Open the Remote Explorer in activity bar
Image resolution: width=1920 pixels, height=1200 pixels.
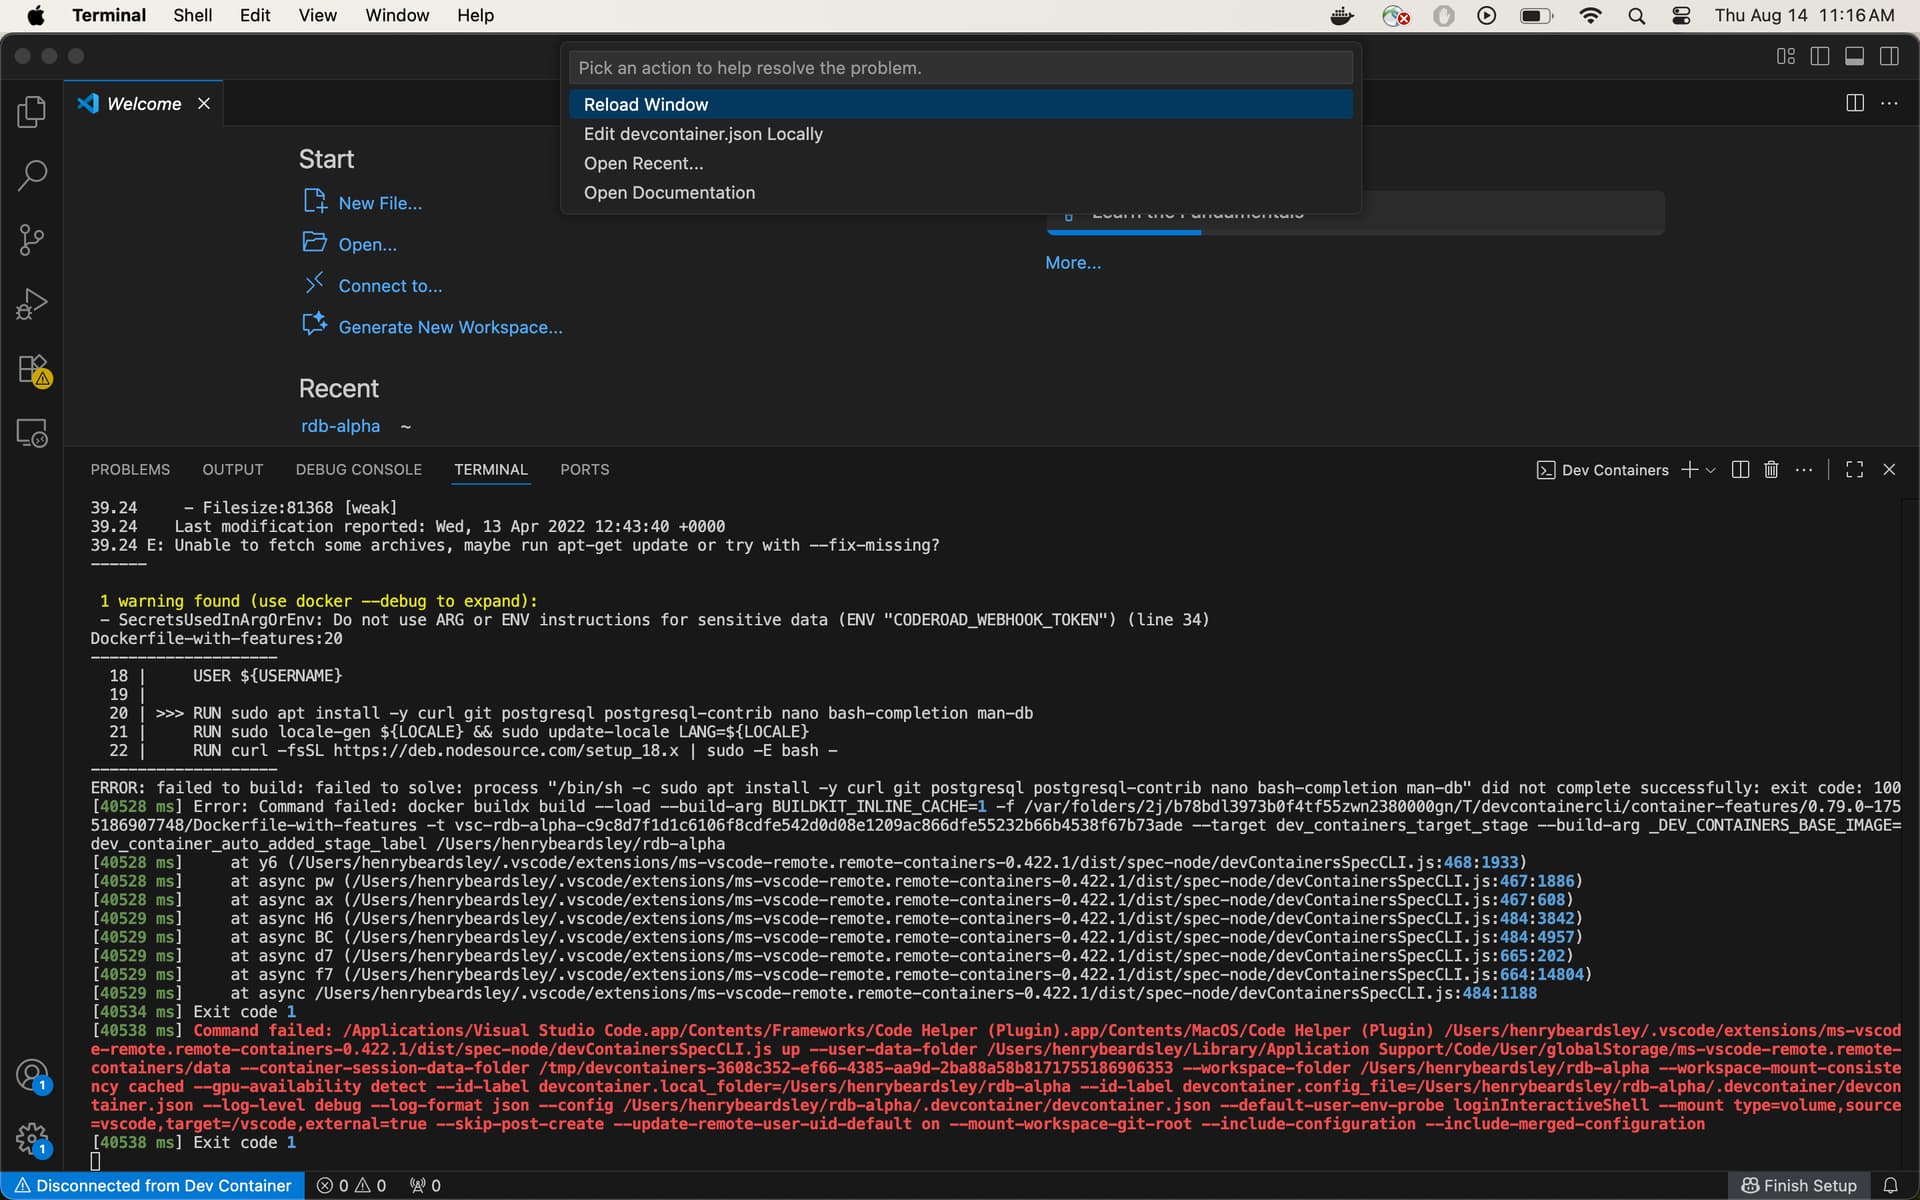pos(32,433)
